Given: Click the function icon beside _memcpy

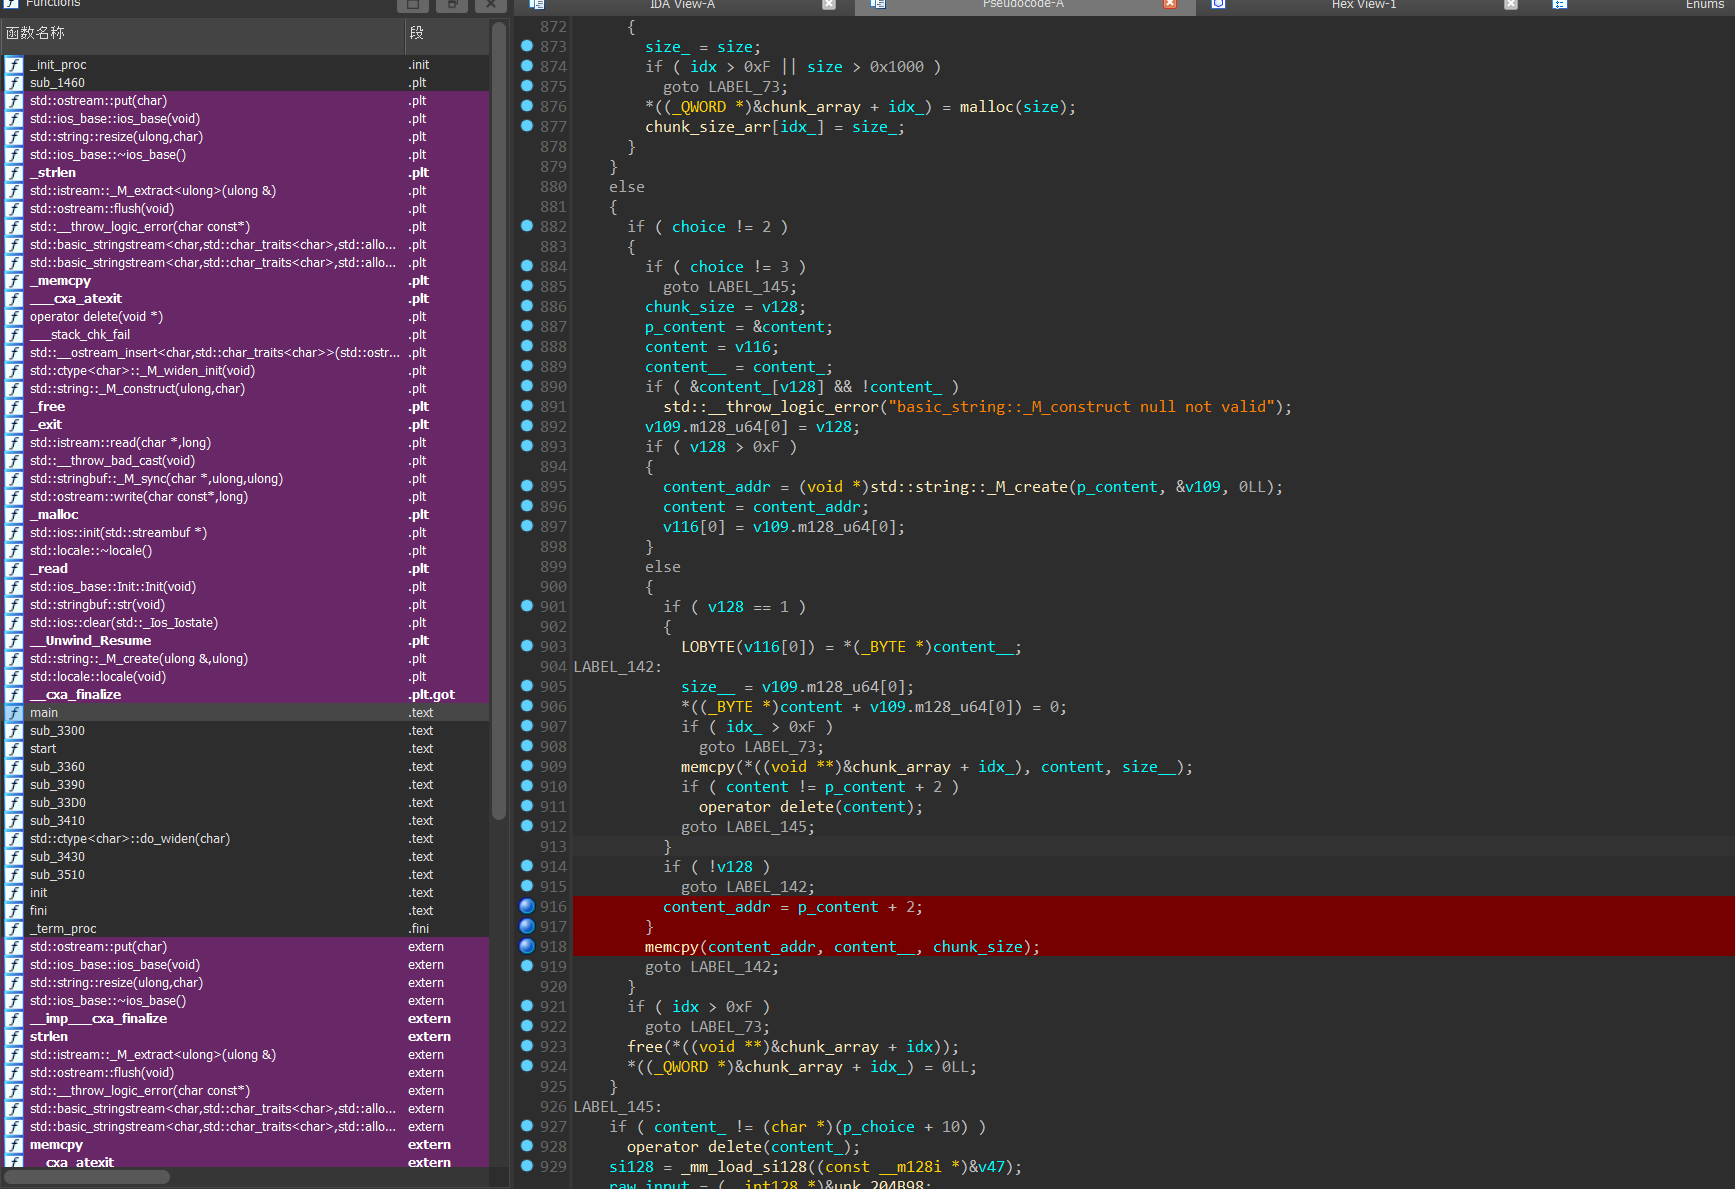Looking at the screenshot, I should click(x=15, y=281).
